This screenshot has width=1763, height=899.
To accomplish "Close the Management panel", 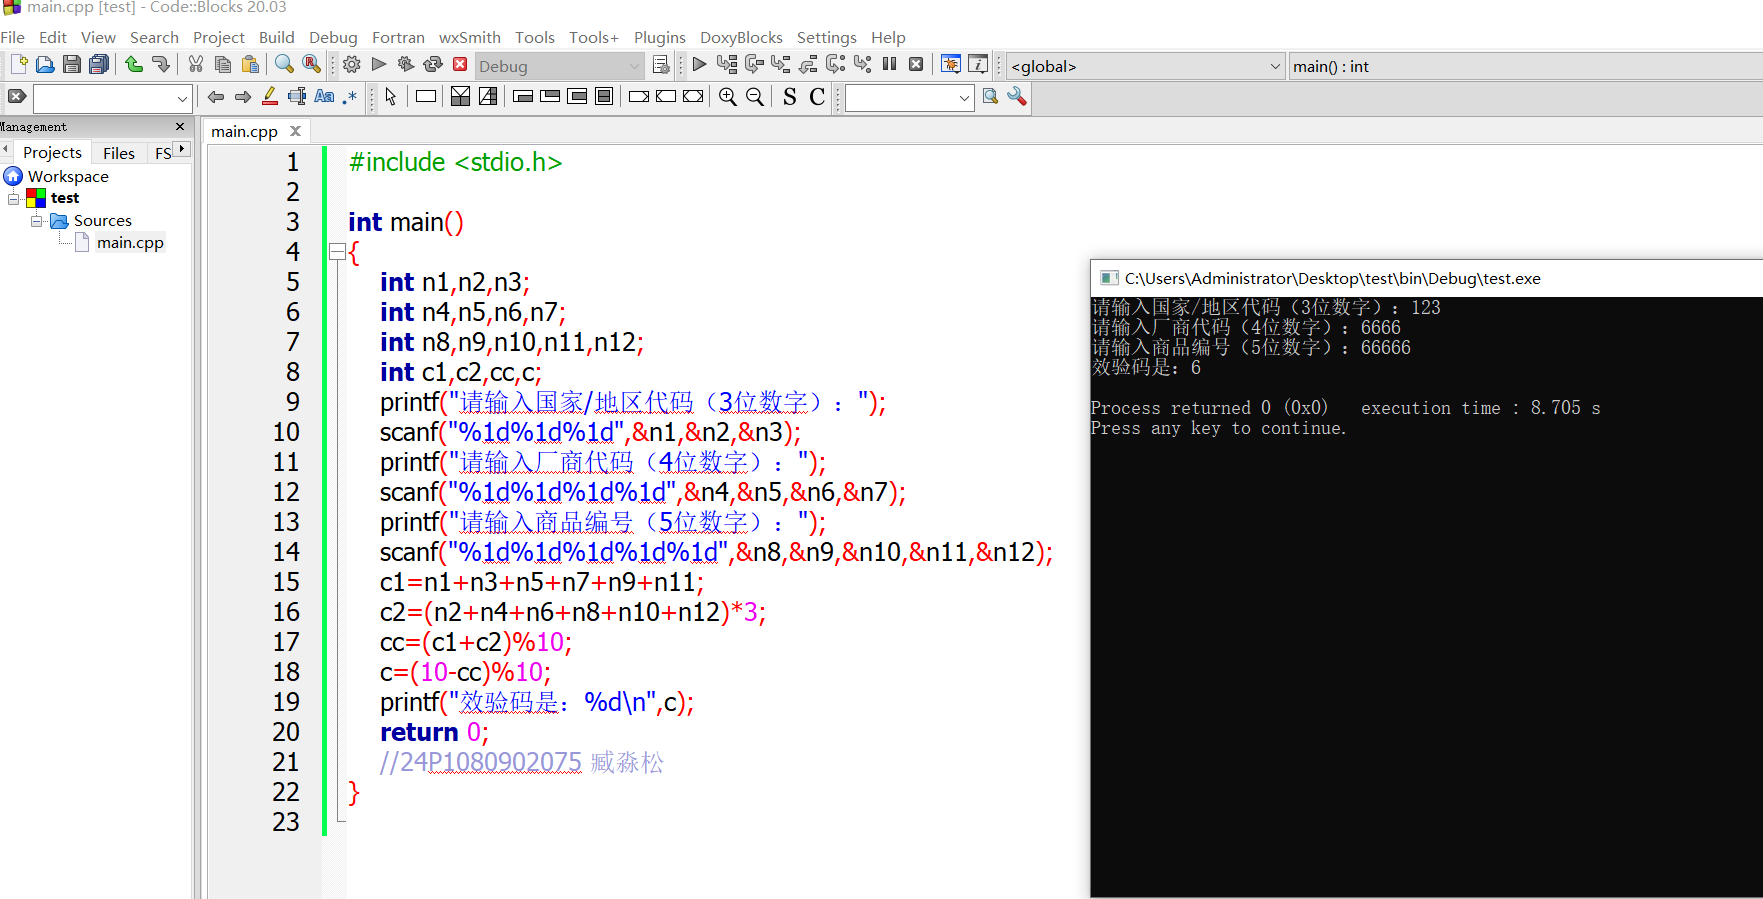I will (x=180, y=127).
